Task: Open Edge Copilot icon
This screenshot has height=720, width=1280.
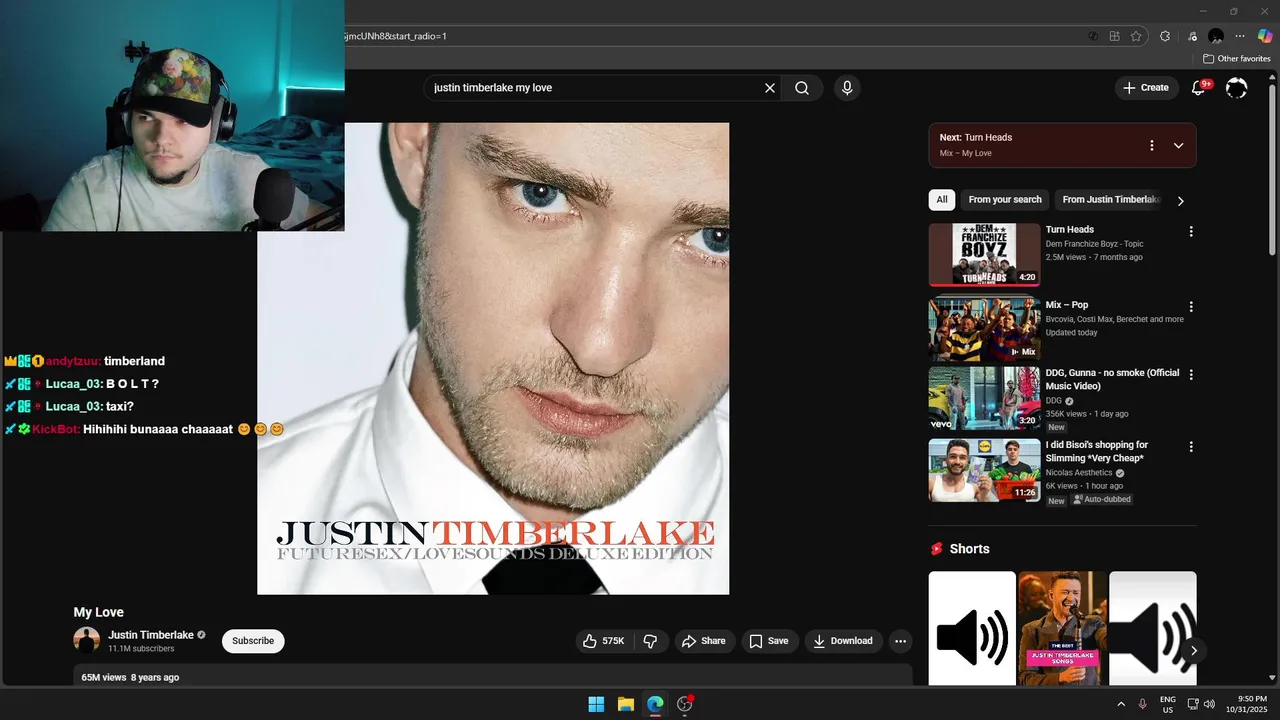Action: [x=1264, y=36]
